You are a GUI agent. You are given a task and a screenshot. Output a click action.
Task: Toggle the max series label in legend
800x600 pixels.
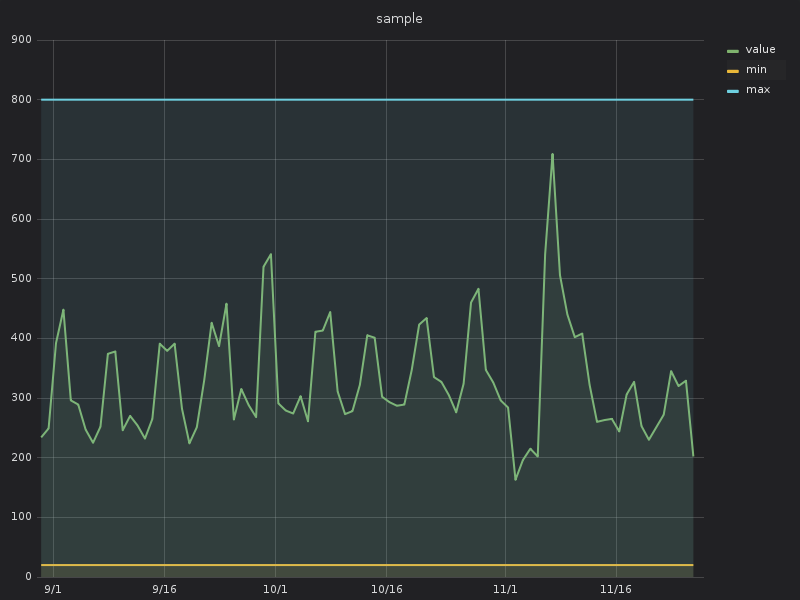(758, 89)
